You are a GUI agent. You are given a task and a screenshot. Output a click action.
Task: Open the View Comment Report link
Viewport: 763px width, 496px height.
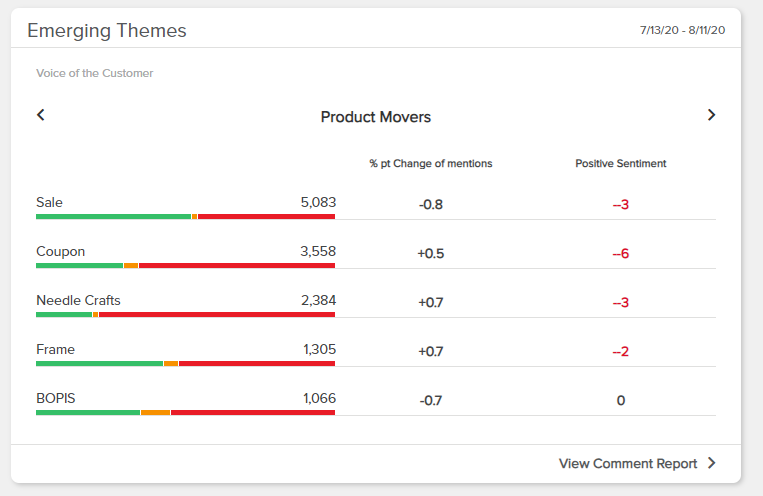(628, 463)
